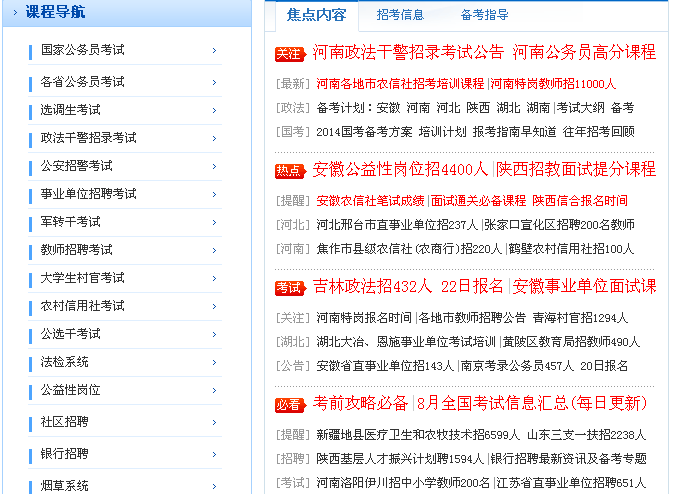Expand the 军转干考试 row arrow

(214, 222)
